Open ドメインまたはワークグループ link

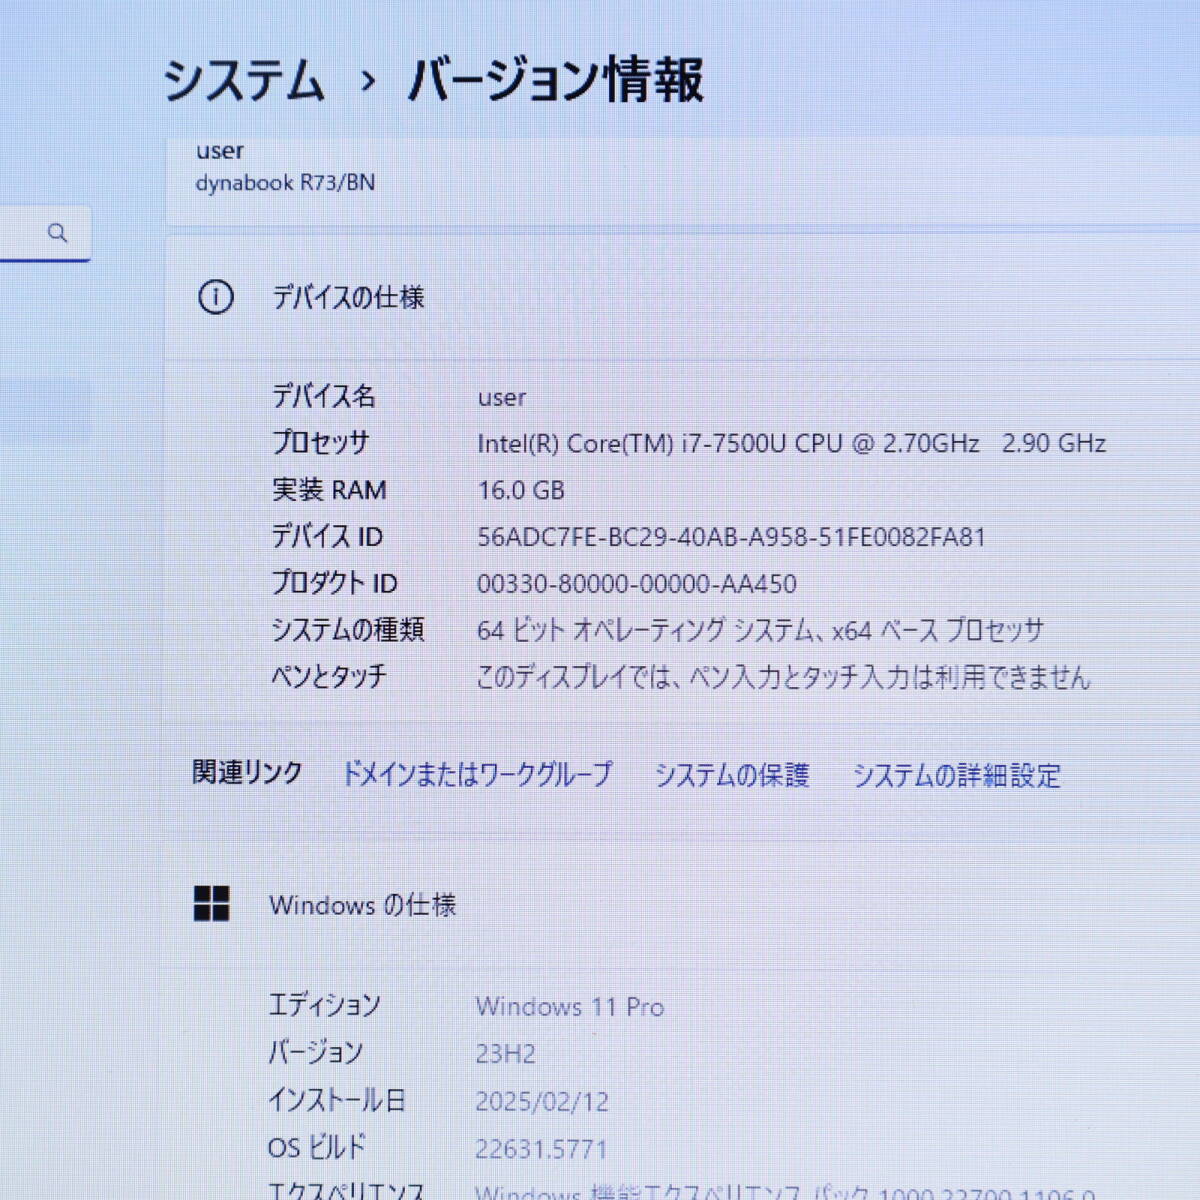point(477,774)
